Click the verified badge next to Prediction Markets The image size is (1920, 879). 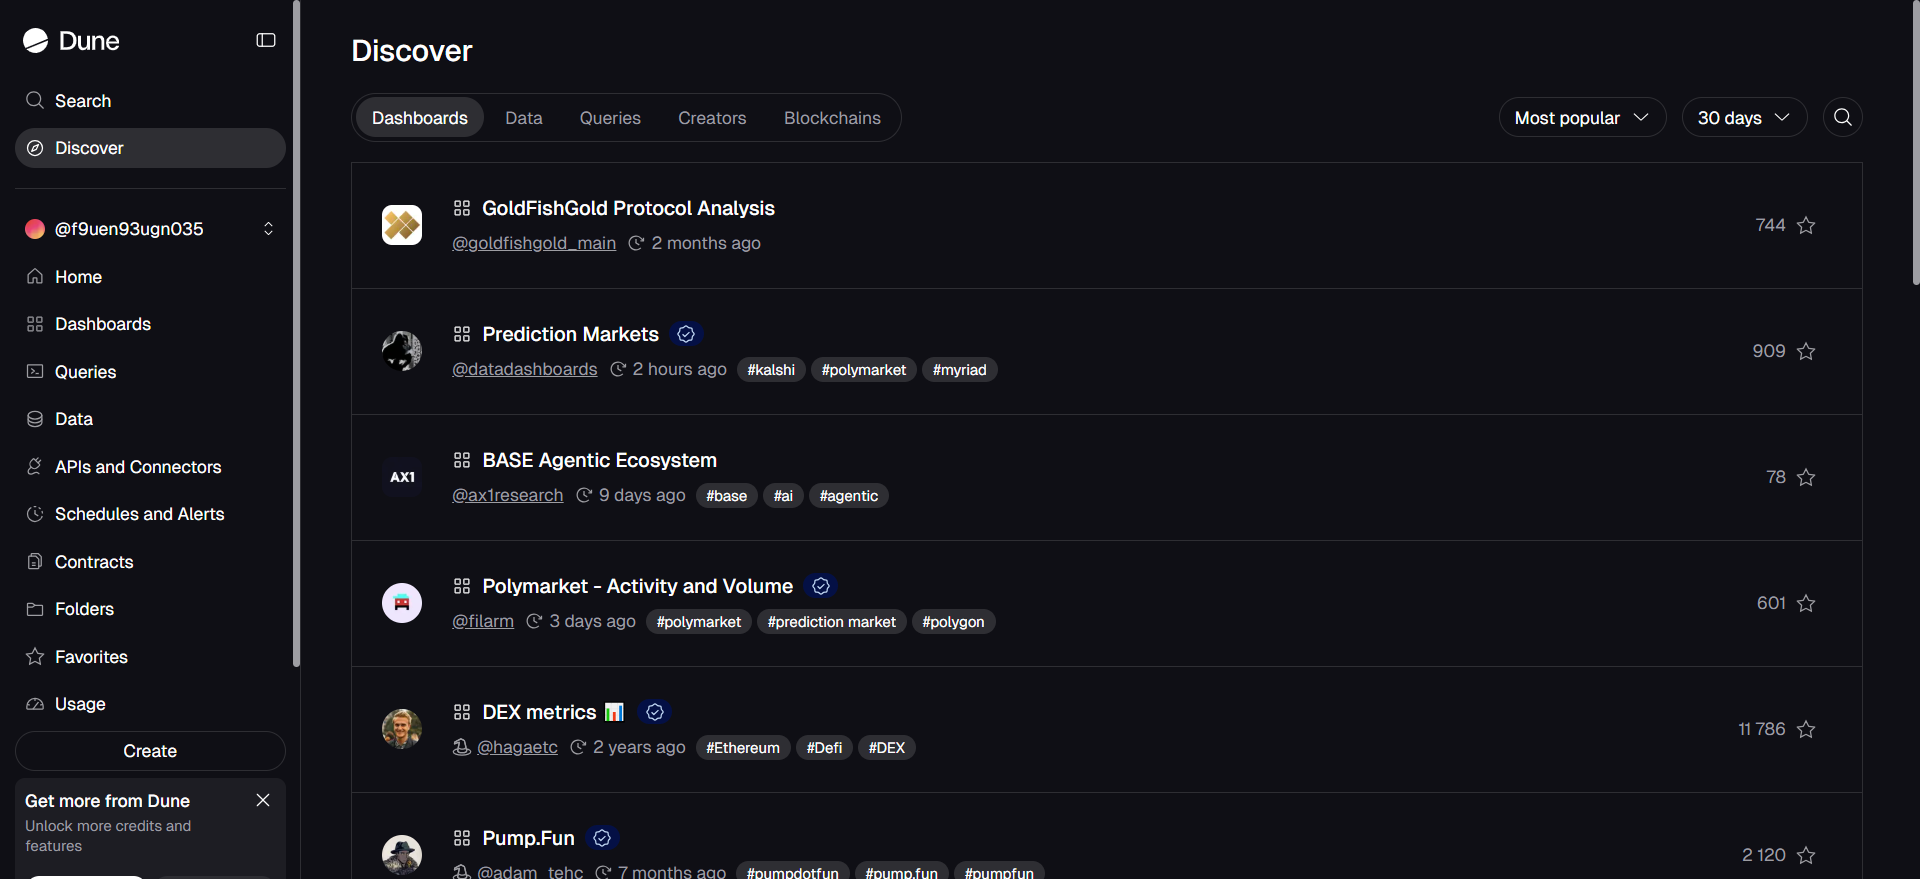686,334
